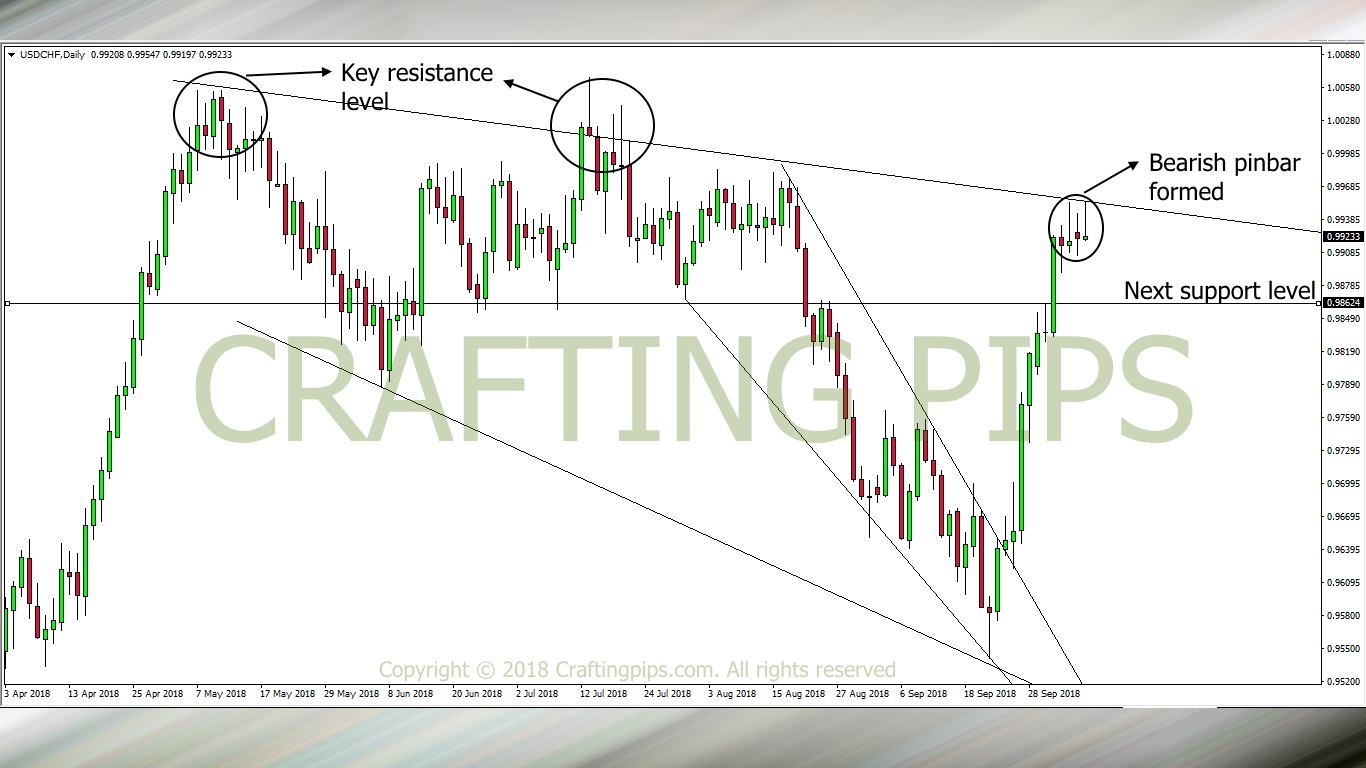
Task: Click the '17 May 2018' date label
Action: [286, 693]
